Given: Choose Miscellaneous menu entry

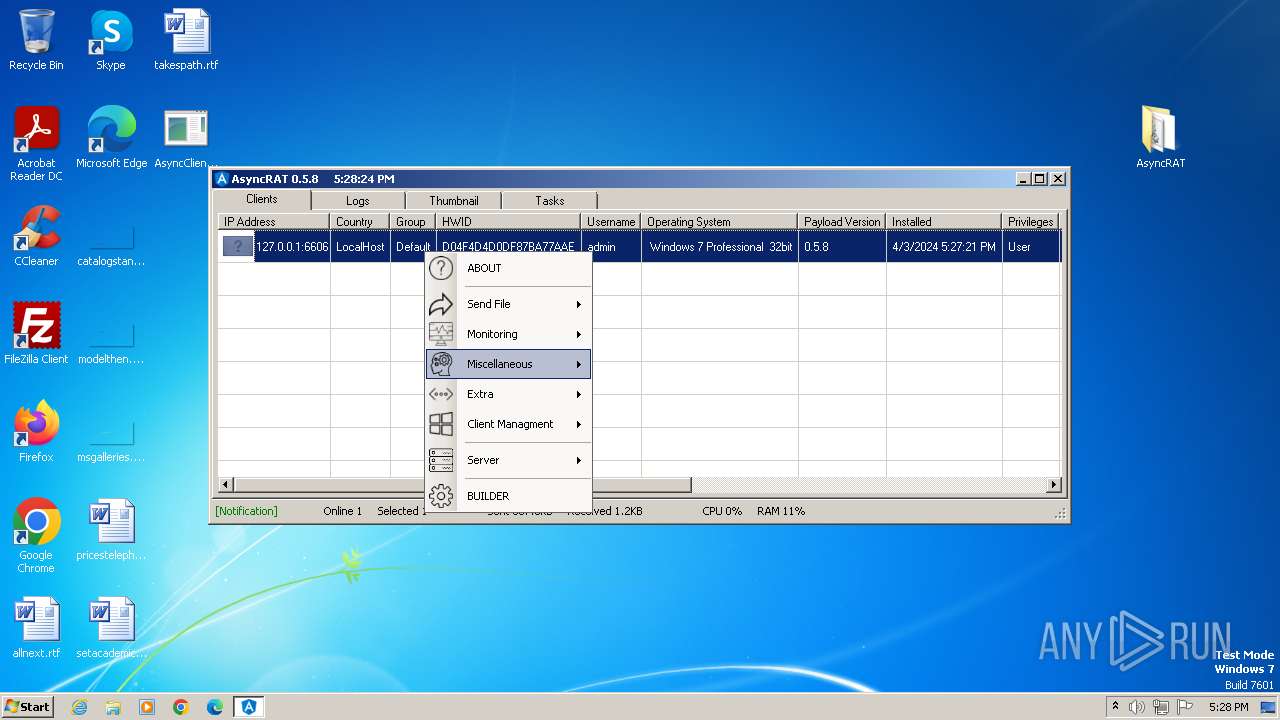Looking at the screenshot, I should [x=508, y=364].
